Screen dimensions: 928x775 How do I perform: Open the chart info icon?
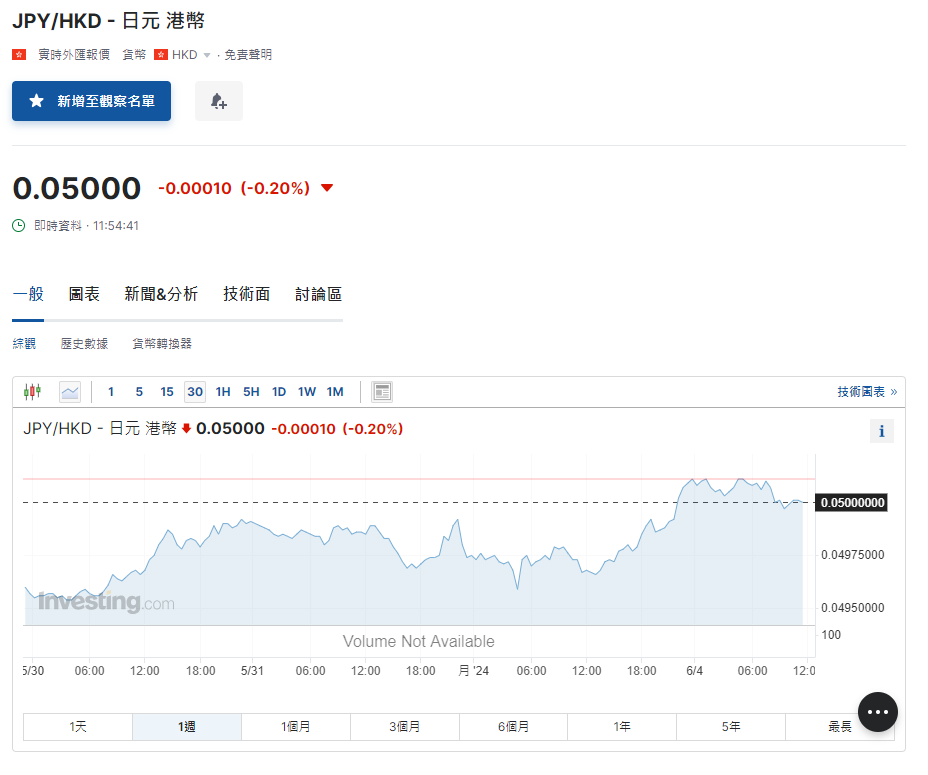click(x=881, y=432)
